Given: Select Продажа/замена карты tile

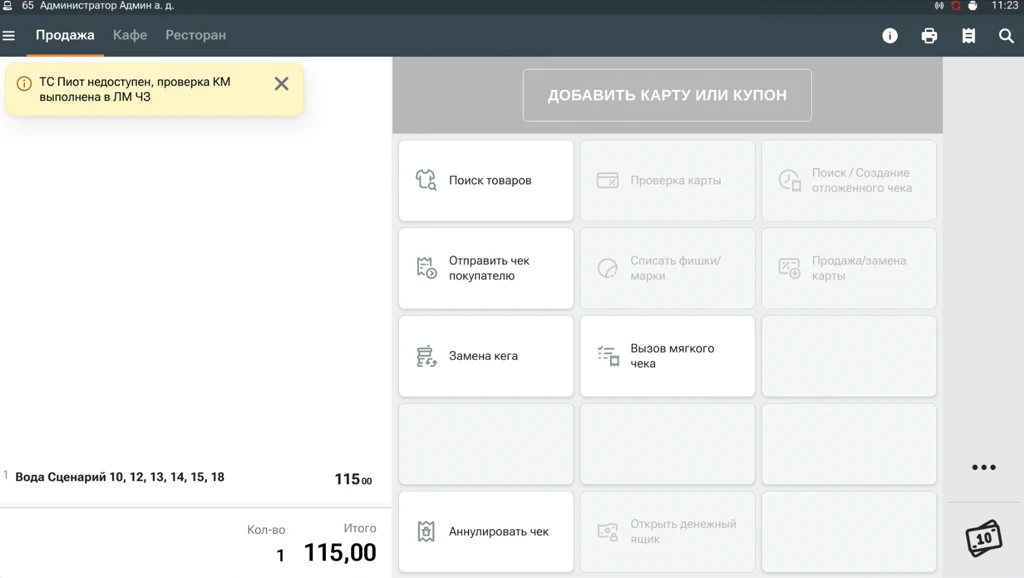Looking at the screenshot, I should click(x=848, y=268).
